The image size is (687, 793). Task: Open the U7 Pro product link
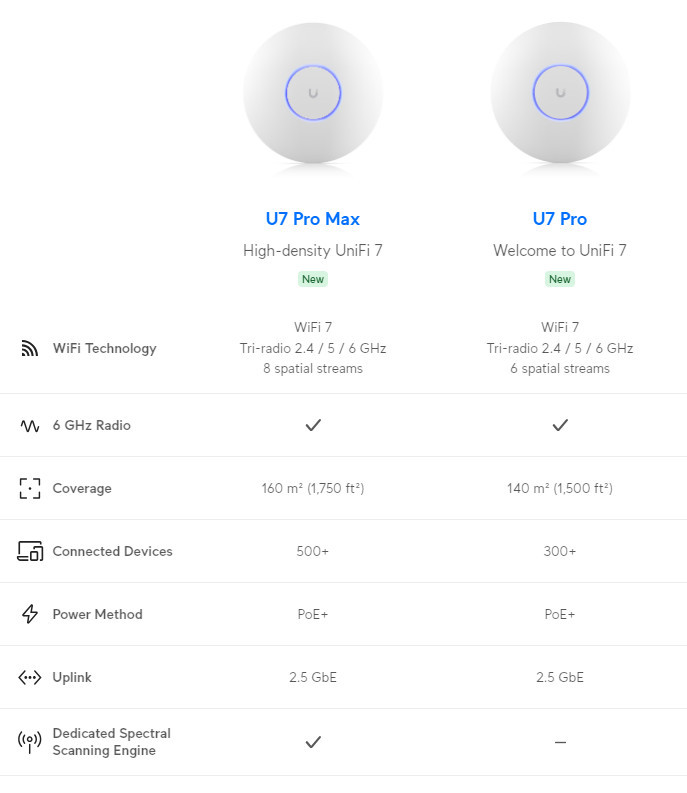[x=560, y=219]
